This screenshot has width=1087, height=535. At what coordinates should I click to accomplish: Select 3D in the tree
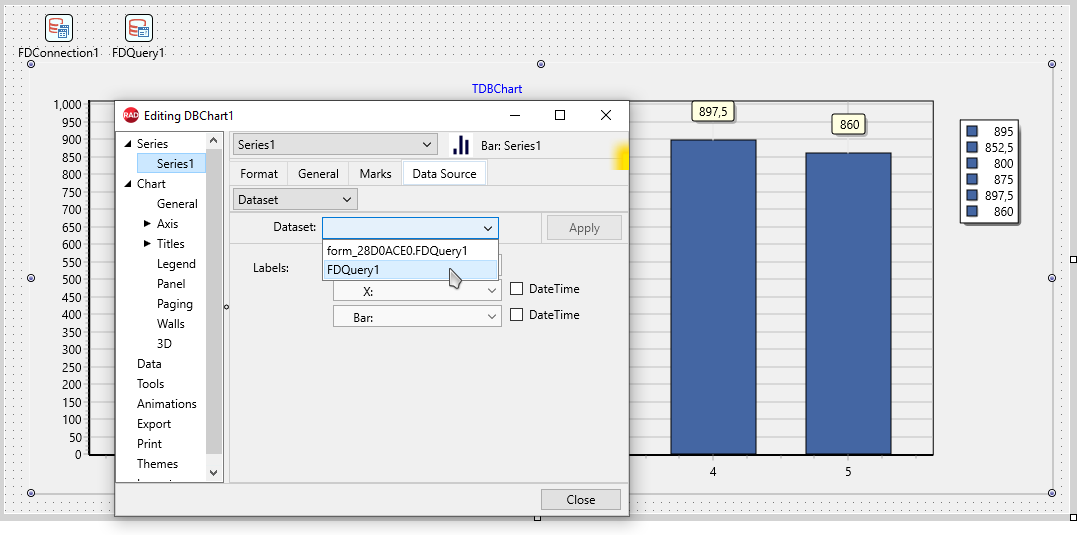pos(164,344)
